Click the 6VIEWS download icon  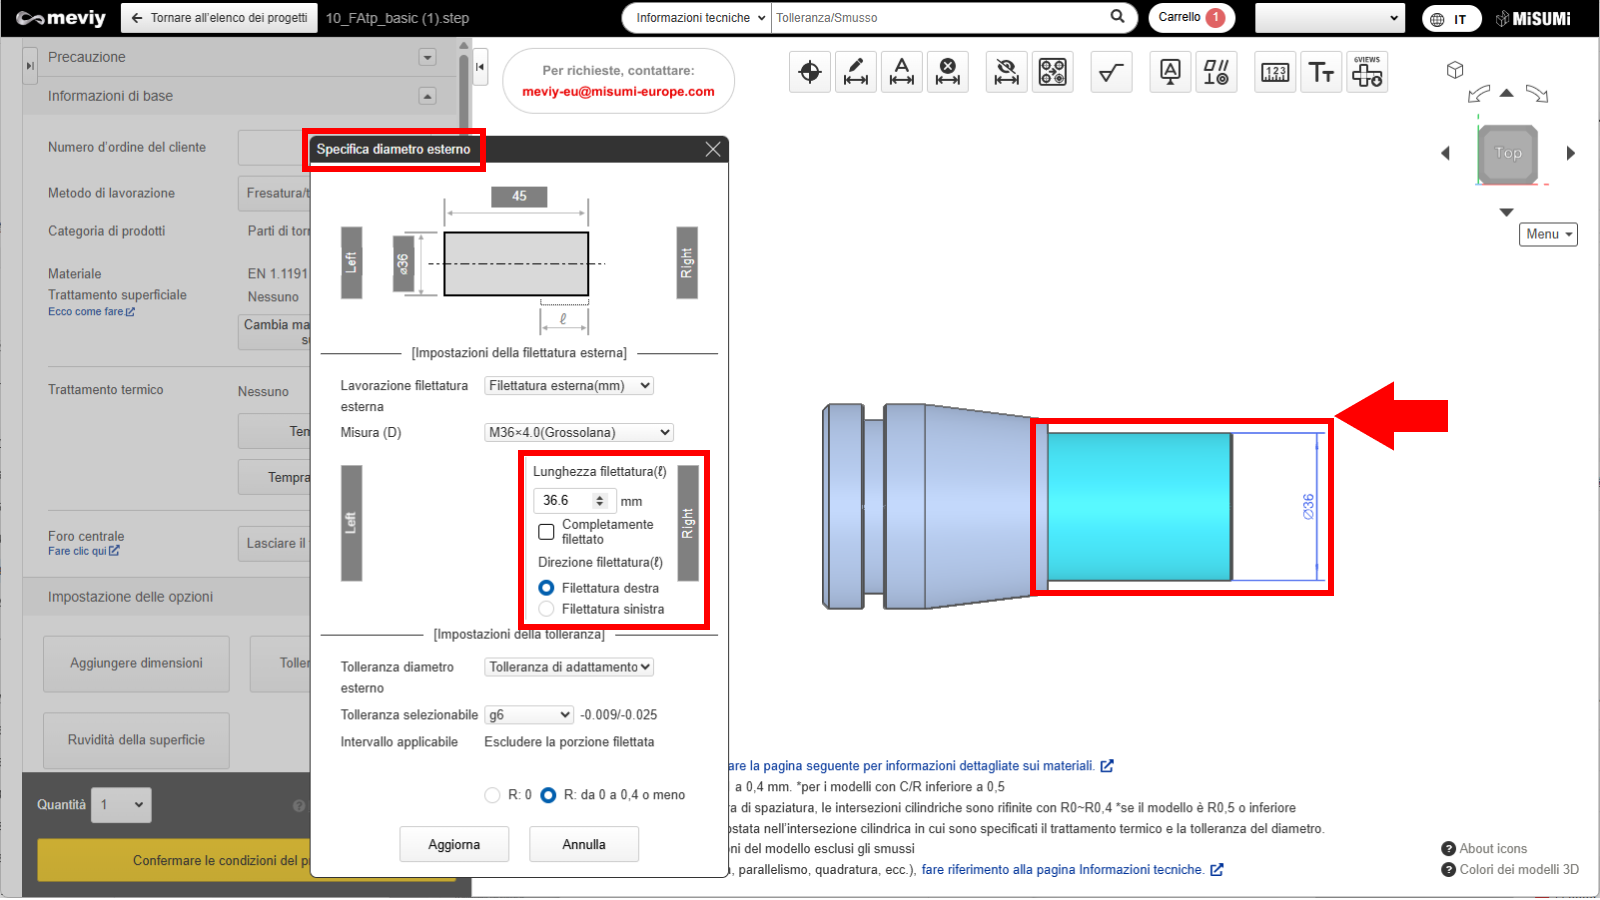pyautogui.click(x=1367, y=72)
